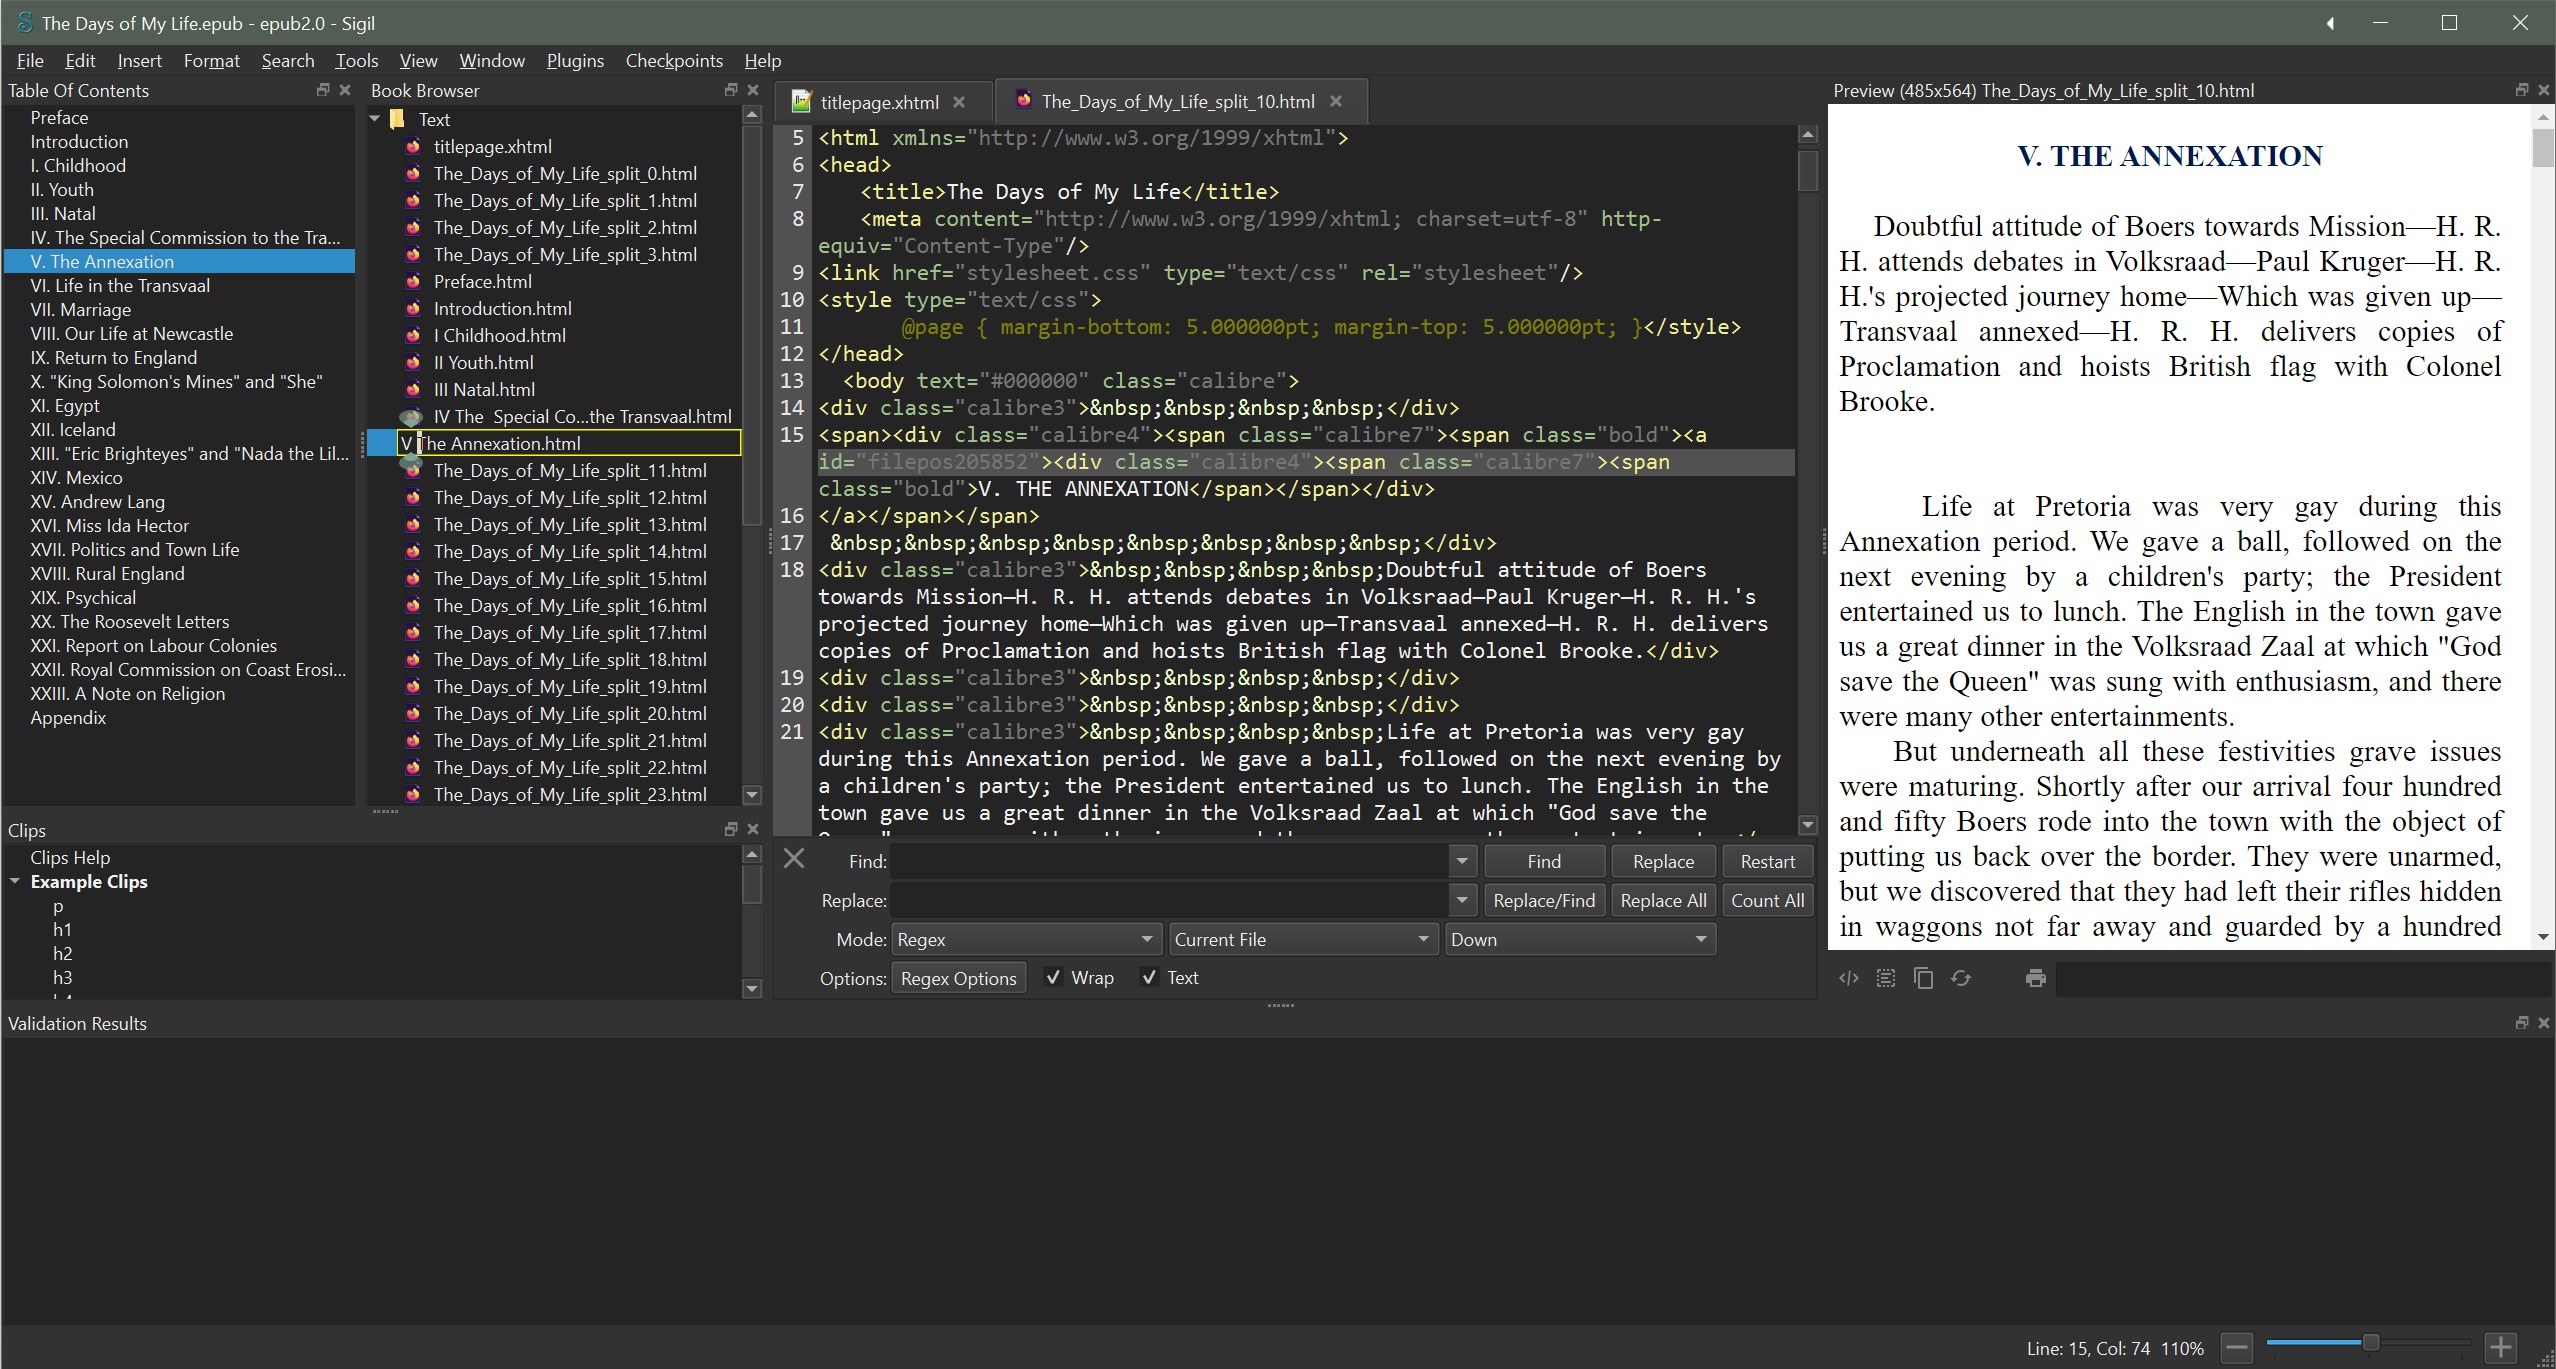Screen dimensions: 2556x1369
Task: Click the Inspect code icon in Preview toolbar
Action: click(x=1848, y=978)
